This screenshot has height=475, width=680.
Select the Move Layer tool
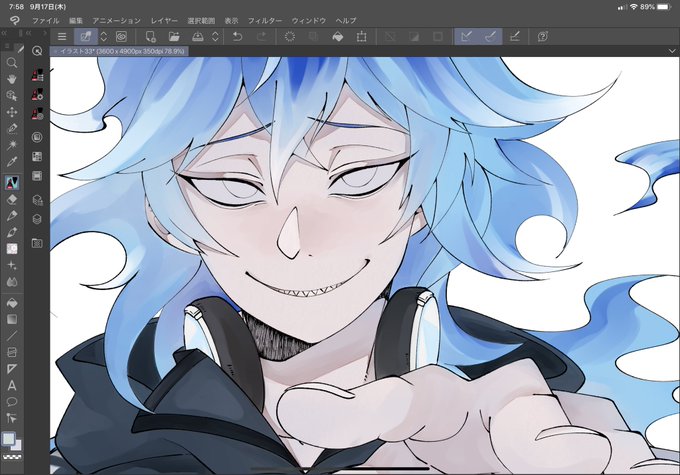(12, 112)
